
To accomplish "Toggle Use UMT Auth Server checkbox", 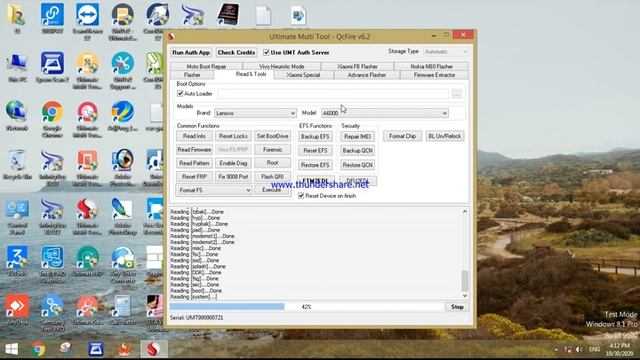I will (266, 52).
